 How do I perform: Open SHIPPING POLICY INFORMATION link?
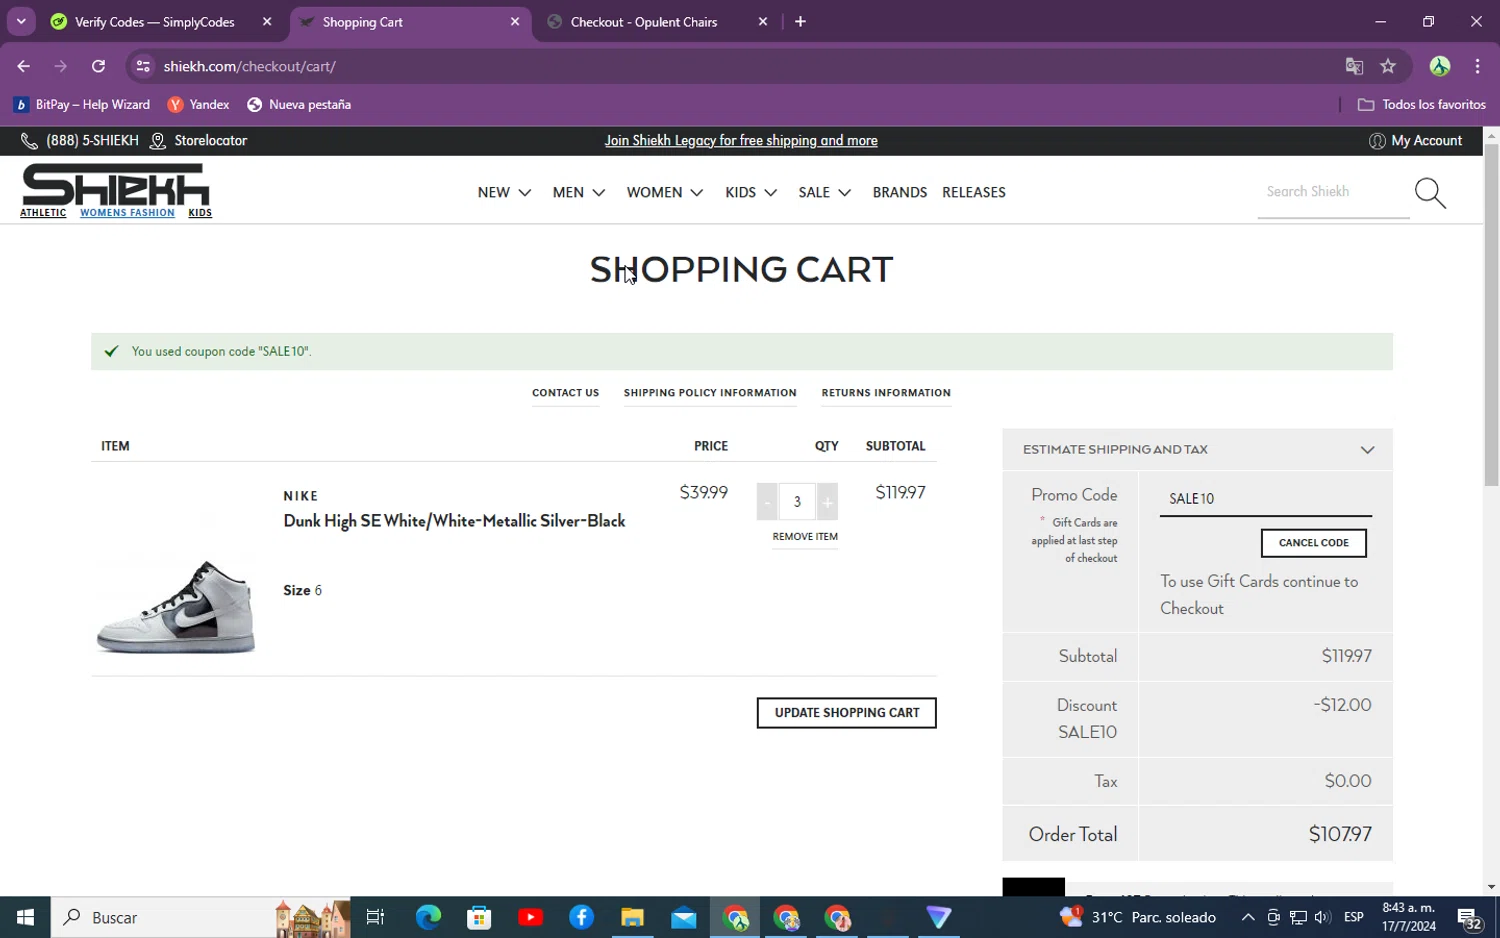710,393
